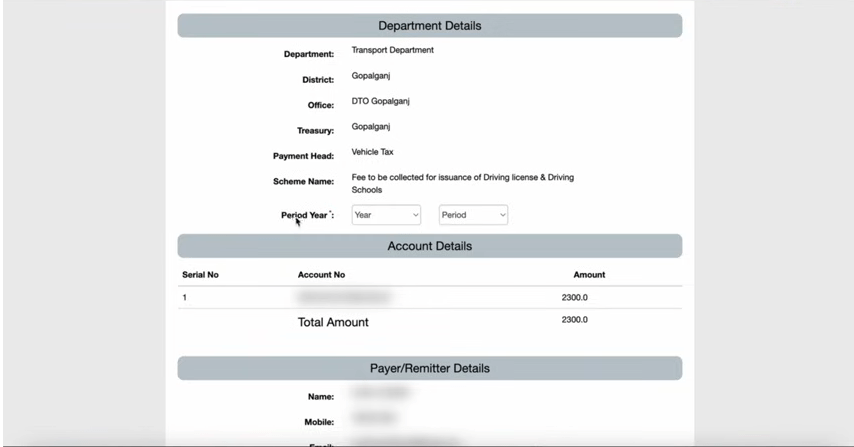Click the Transport Department value text
The height and width of the screenshot is (447, 854).
point(392,50)
